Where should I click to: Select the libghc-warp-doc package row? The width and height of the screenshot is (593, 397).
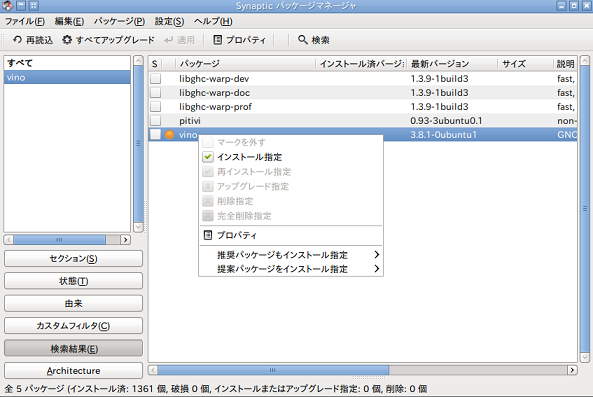363,93
